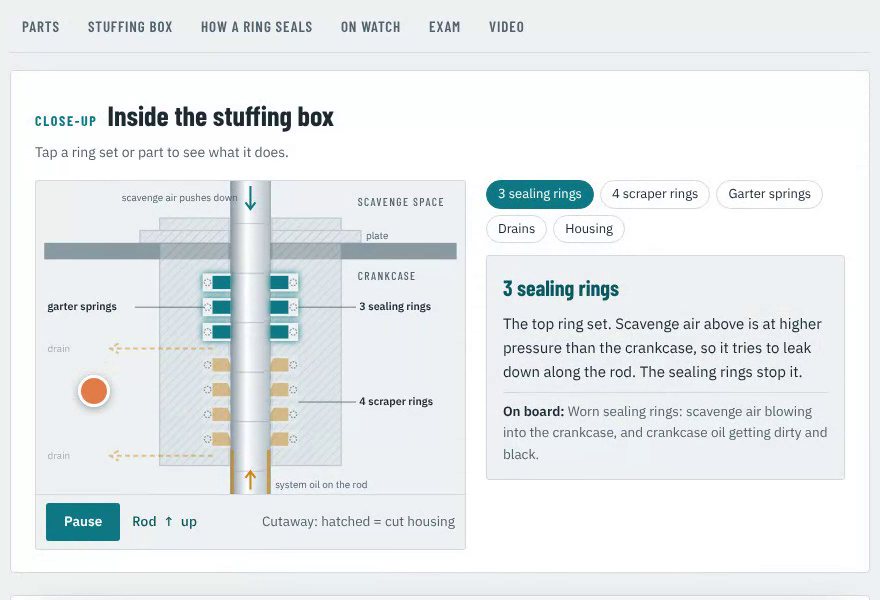Click the '3 sealing rings' diagram label
The image size is (880, 600).
[x=395, y=306]
